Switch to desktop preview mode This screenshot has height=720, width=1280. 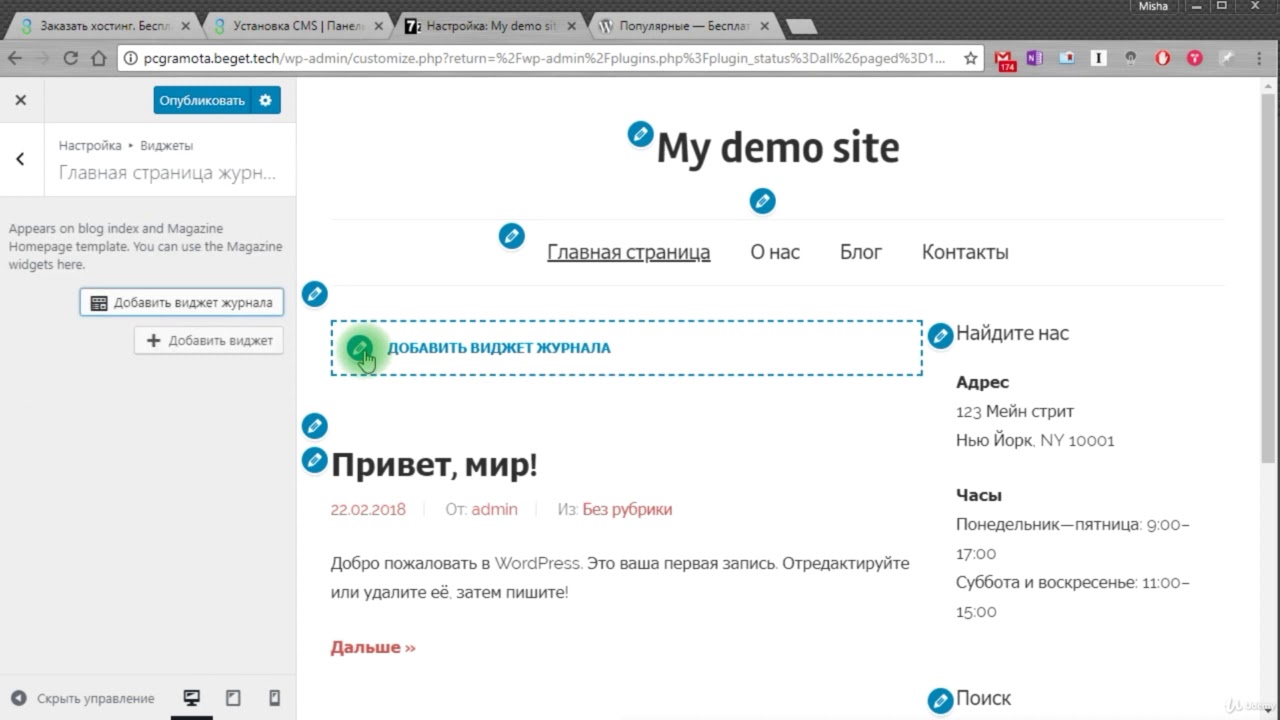click(x=192, y=698)
